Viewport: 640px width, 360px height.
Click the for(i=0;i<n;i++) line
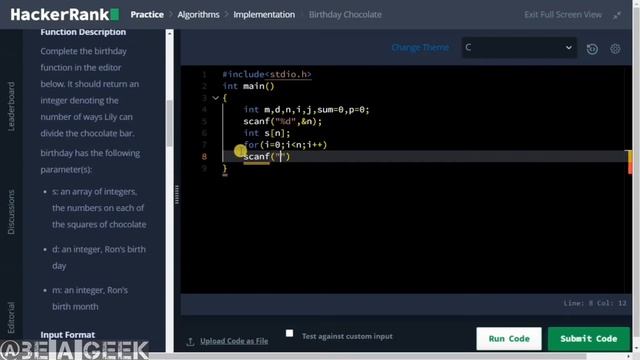click(x=285, y=145)
